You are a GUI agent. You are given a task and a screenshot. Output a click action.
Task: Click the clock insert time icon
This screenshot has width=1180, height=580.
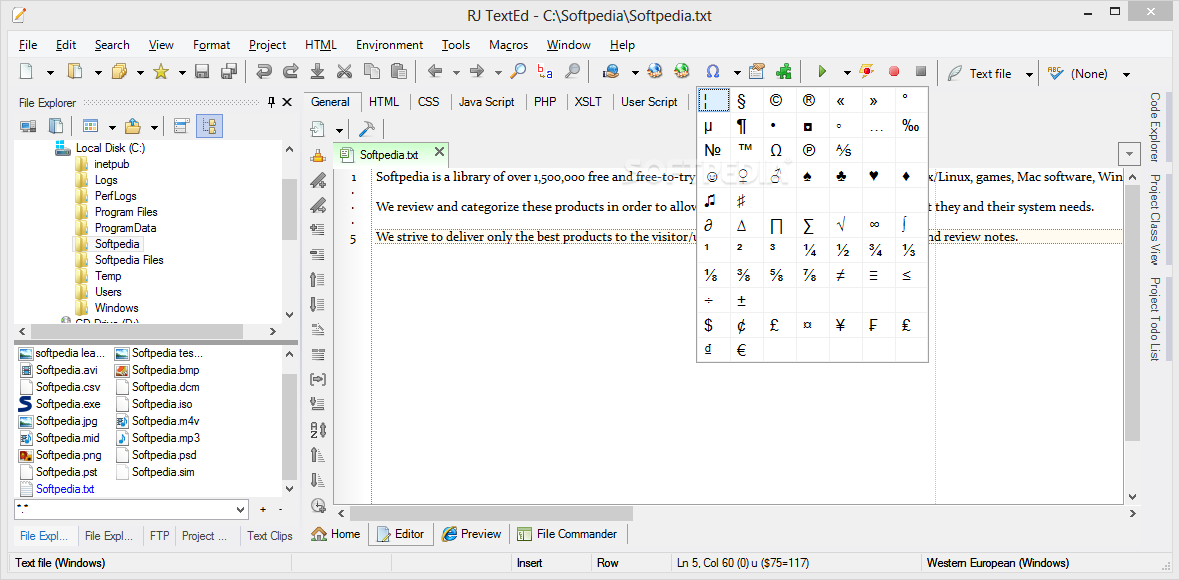[x=318, y=506]
